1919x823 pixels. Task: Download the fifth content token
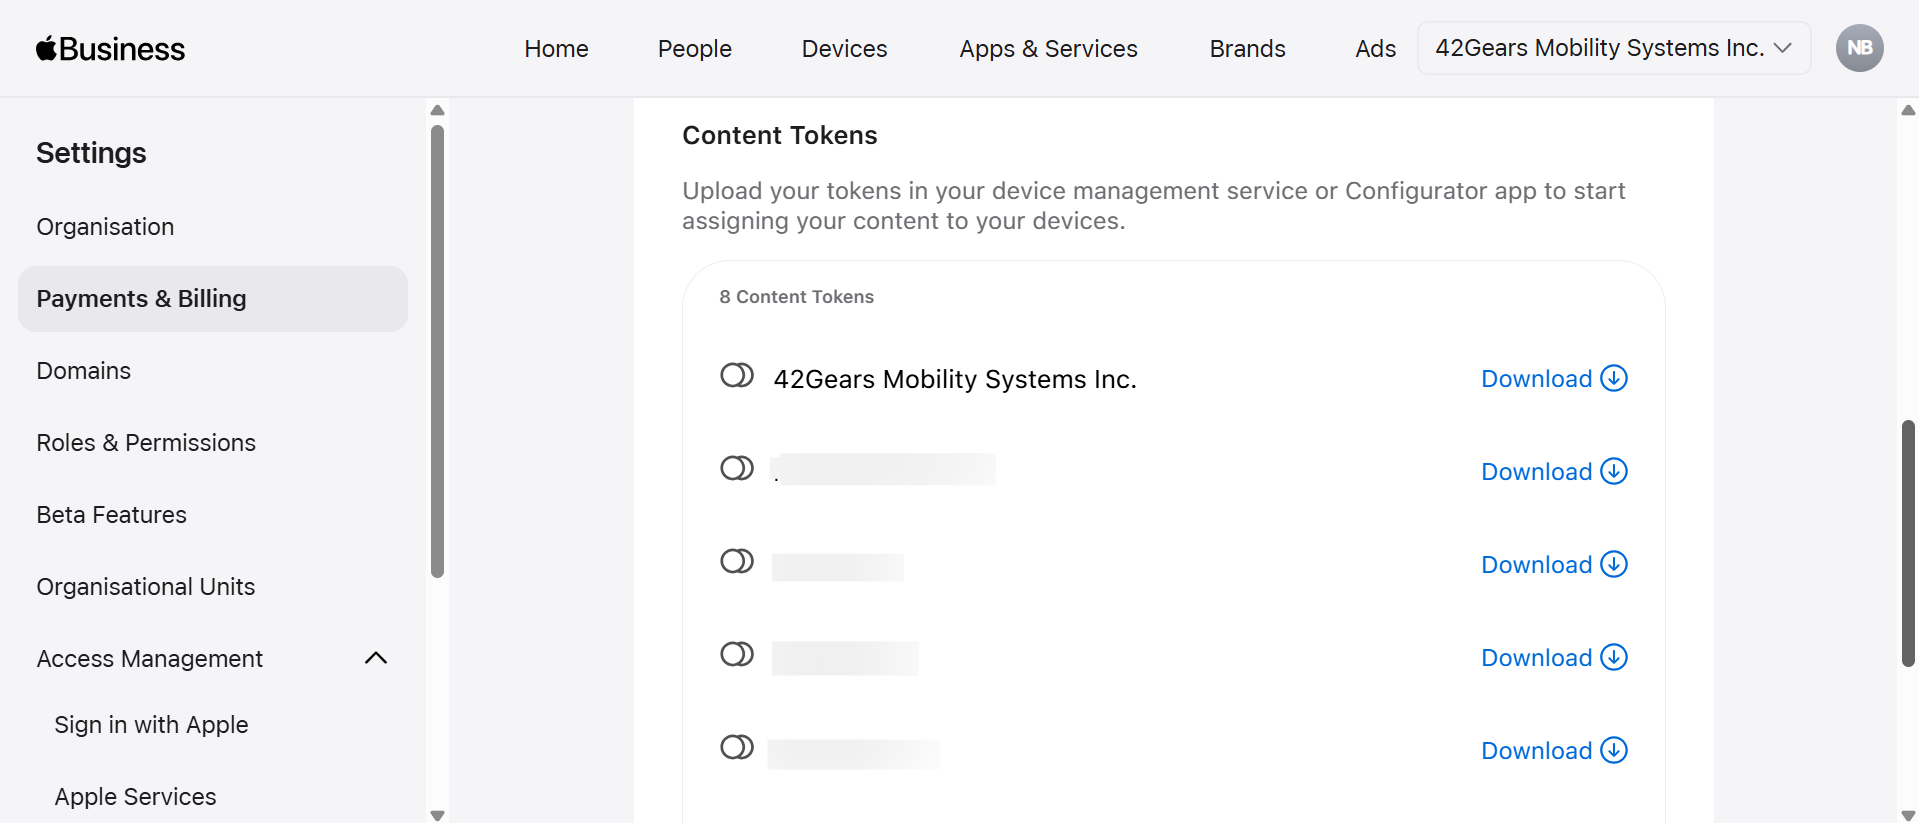(x=1553, y=750)
